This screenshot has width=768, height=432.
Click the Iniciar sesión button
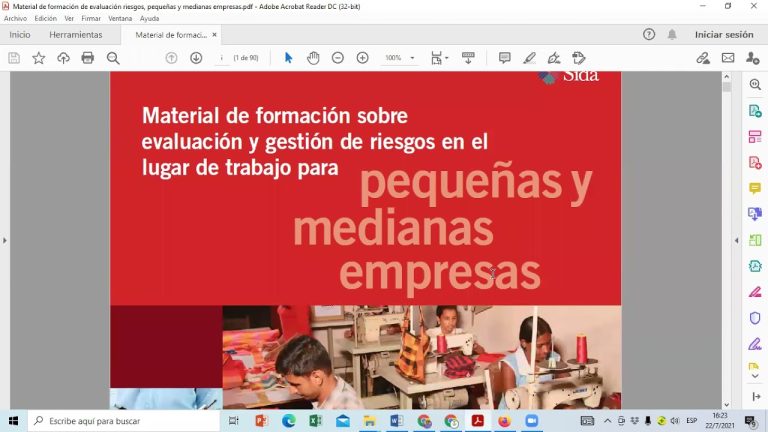[723, 34]
